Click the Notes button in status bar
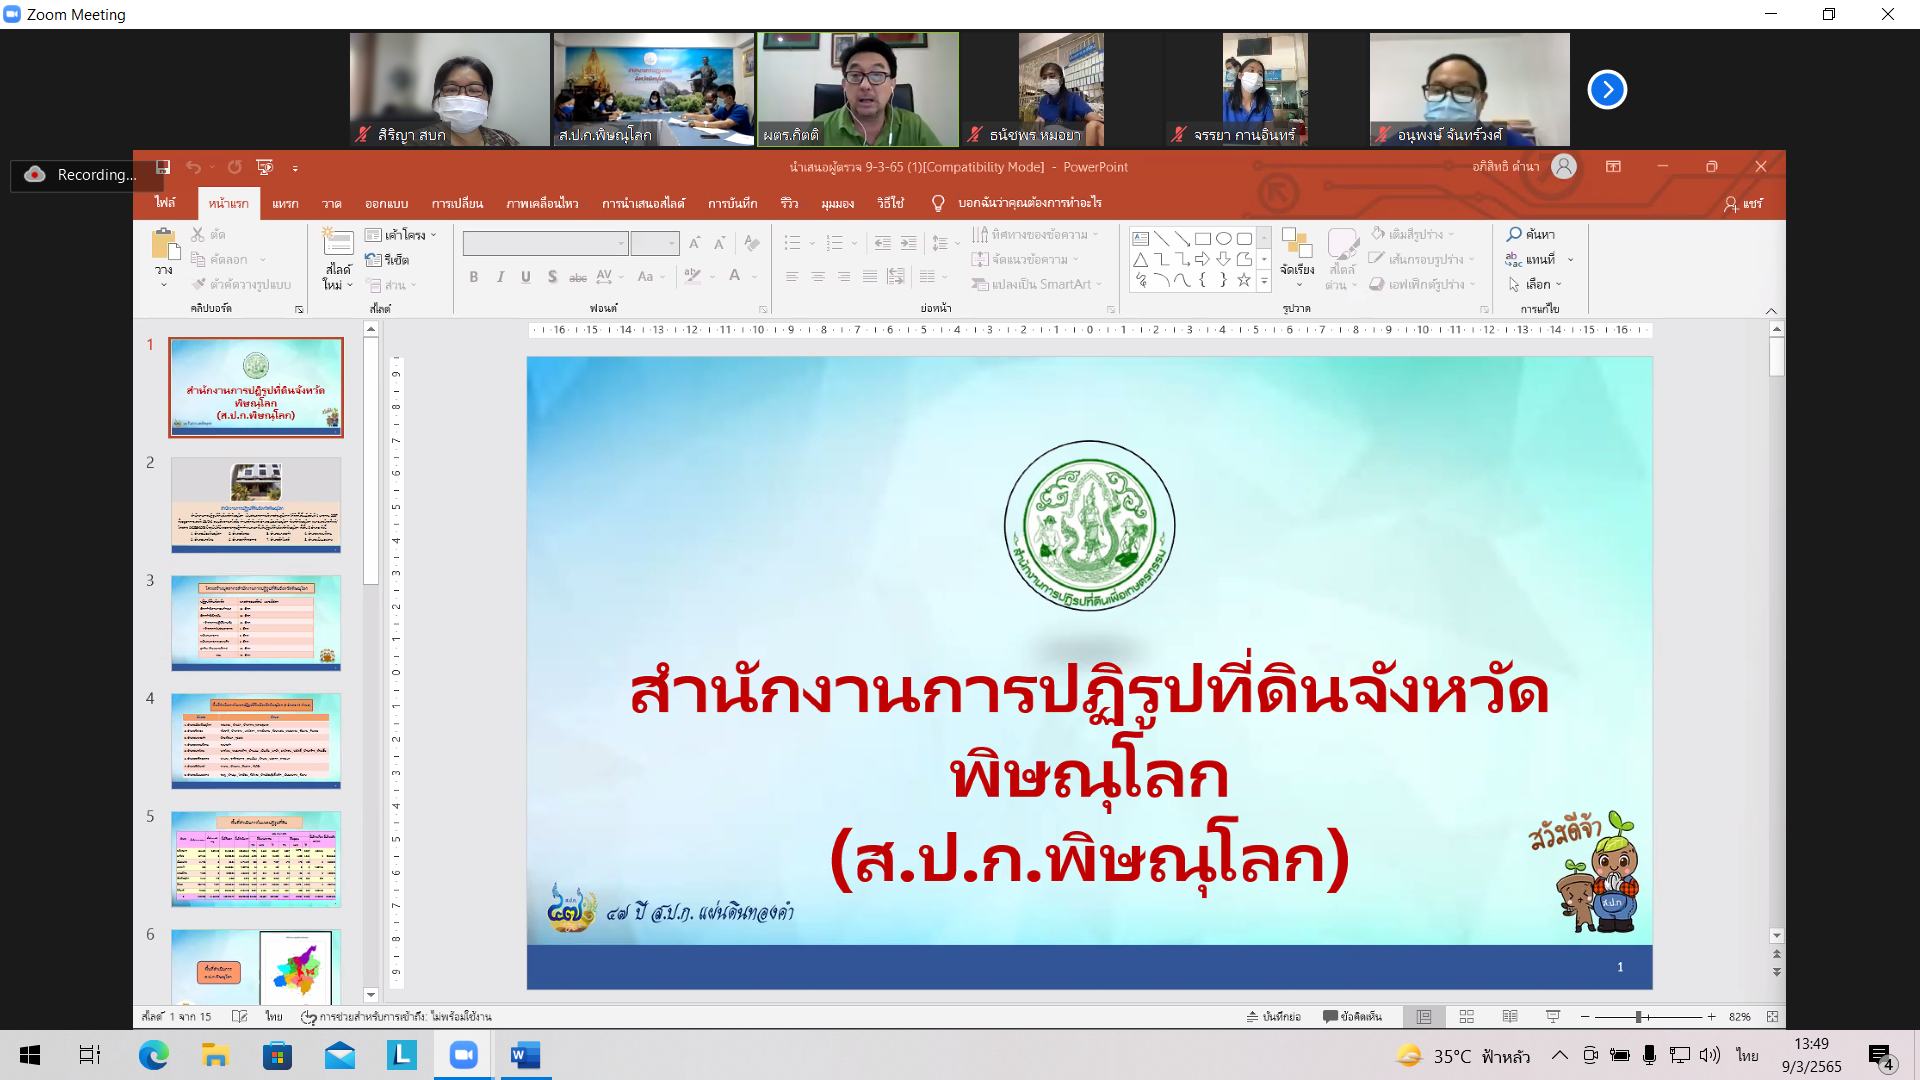 1273,1017
